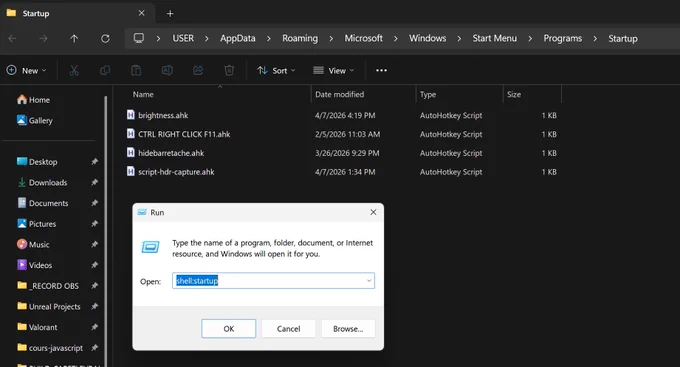Sort by the Size column header
The width and height of the screenshot is (680, 367).
(514, 94)
